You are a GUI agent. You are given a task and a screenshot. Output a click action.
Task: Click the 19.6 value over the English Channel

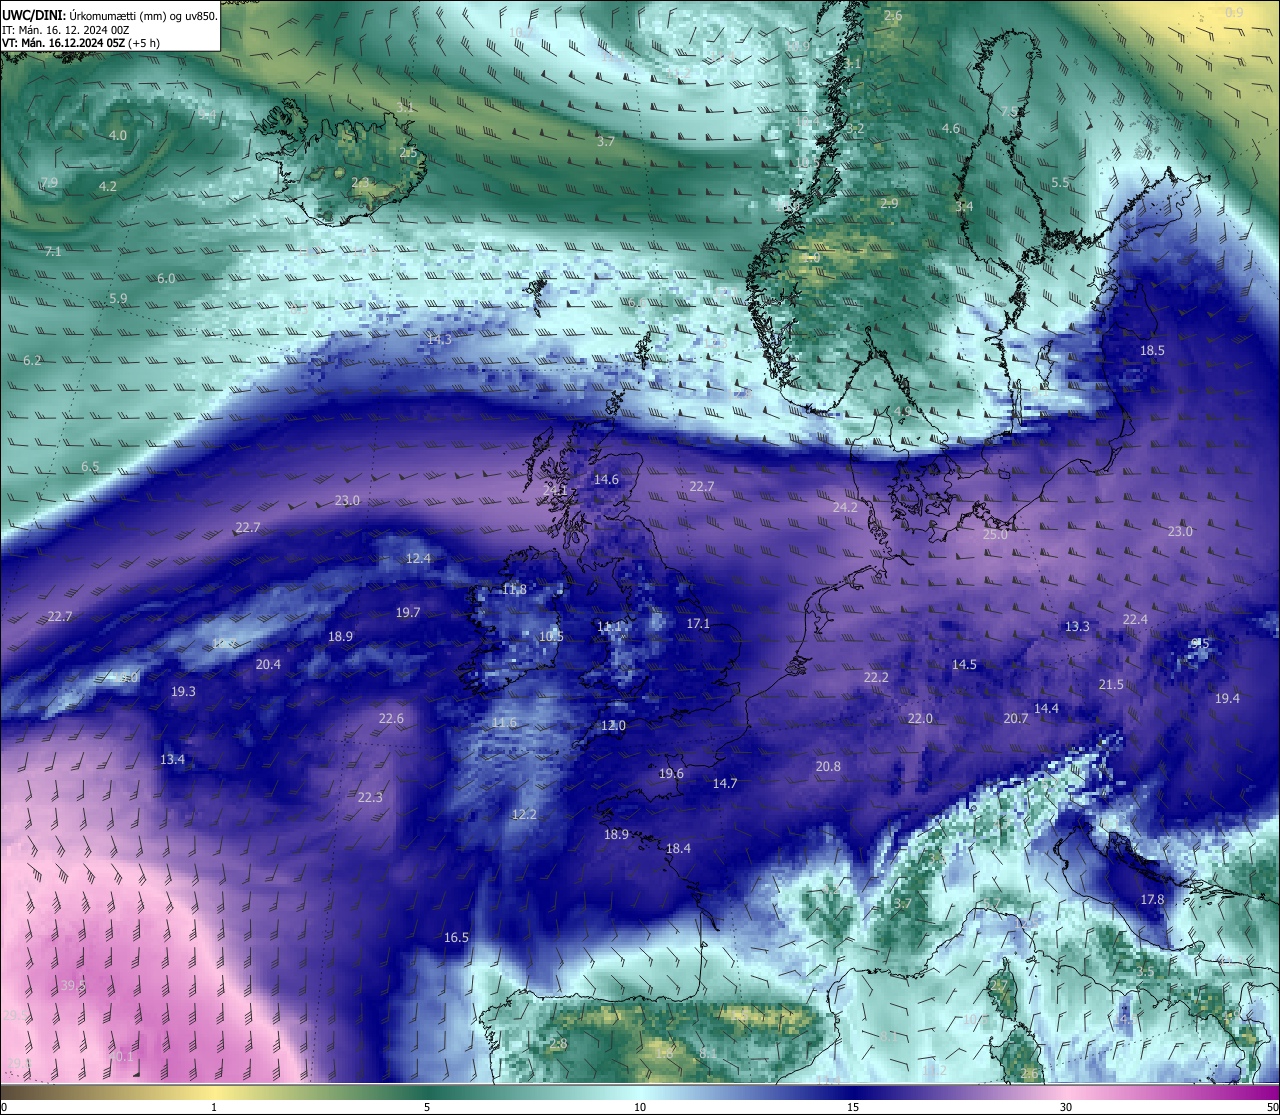[x=671, y=774]
